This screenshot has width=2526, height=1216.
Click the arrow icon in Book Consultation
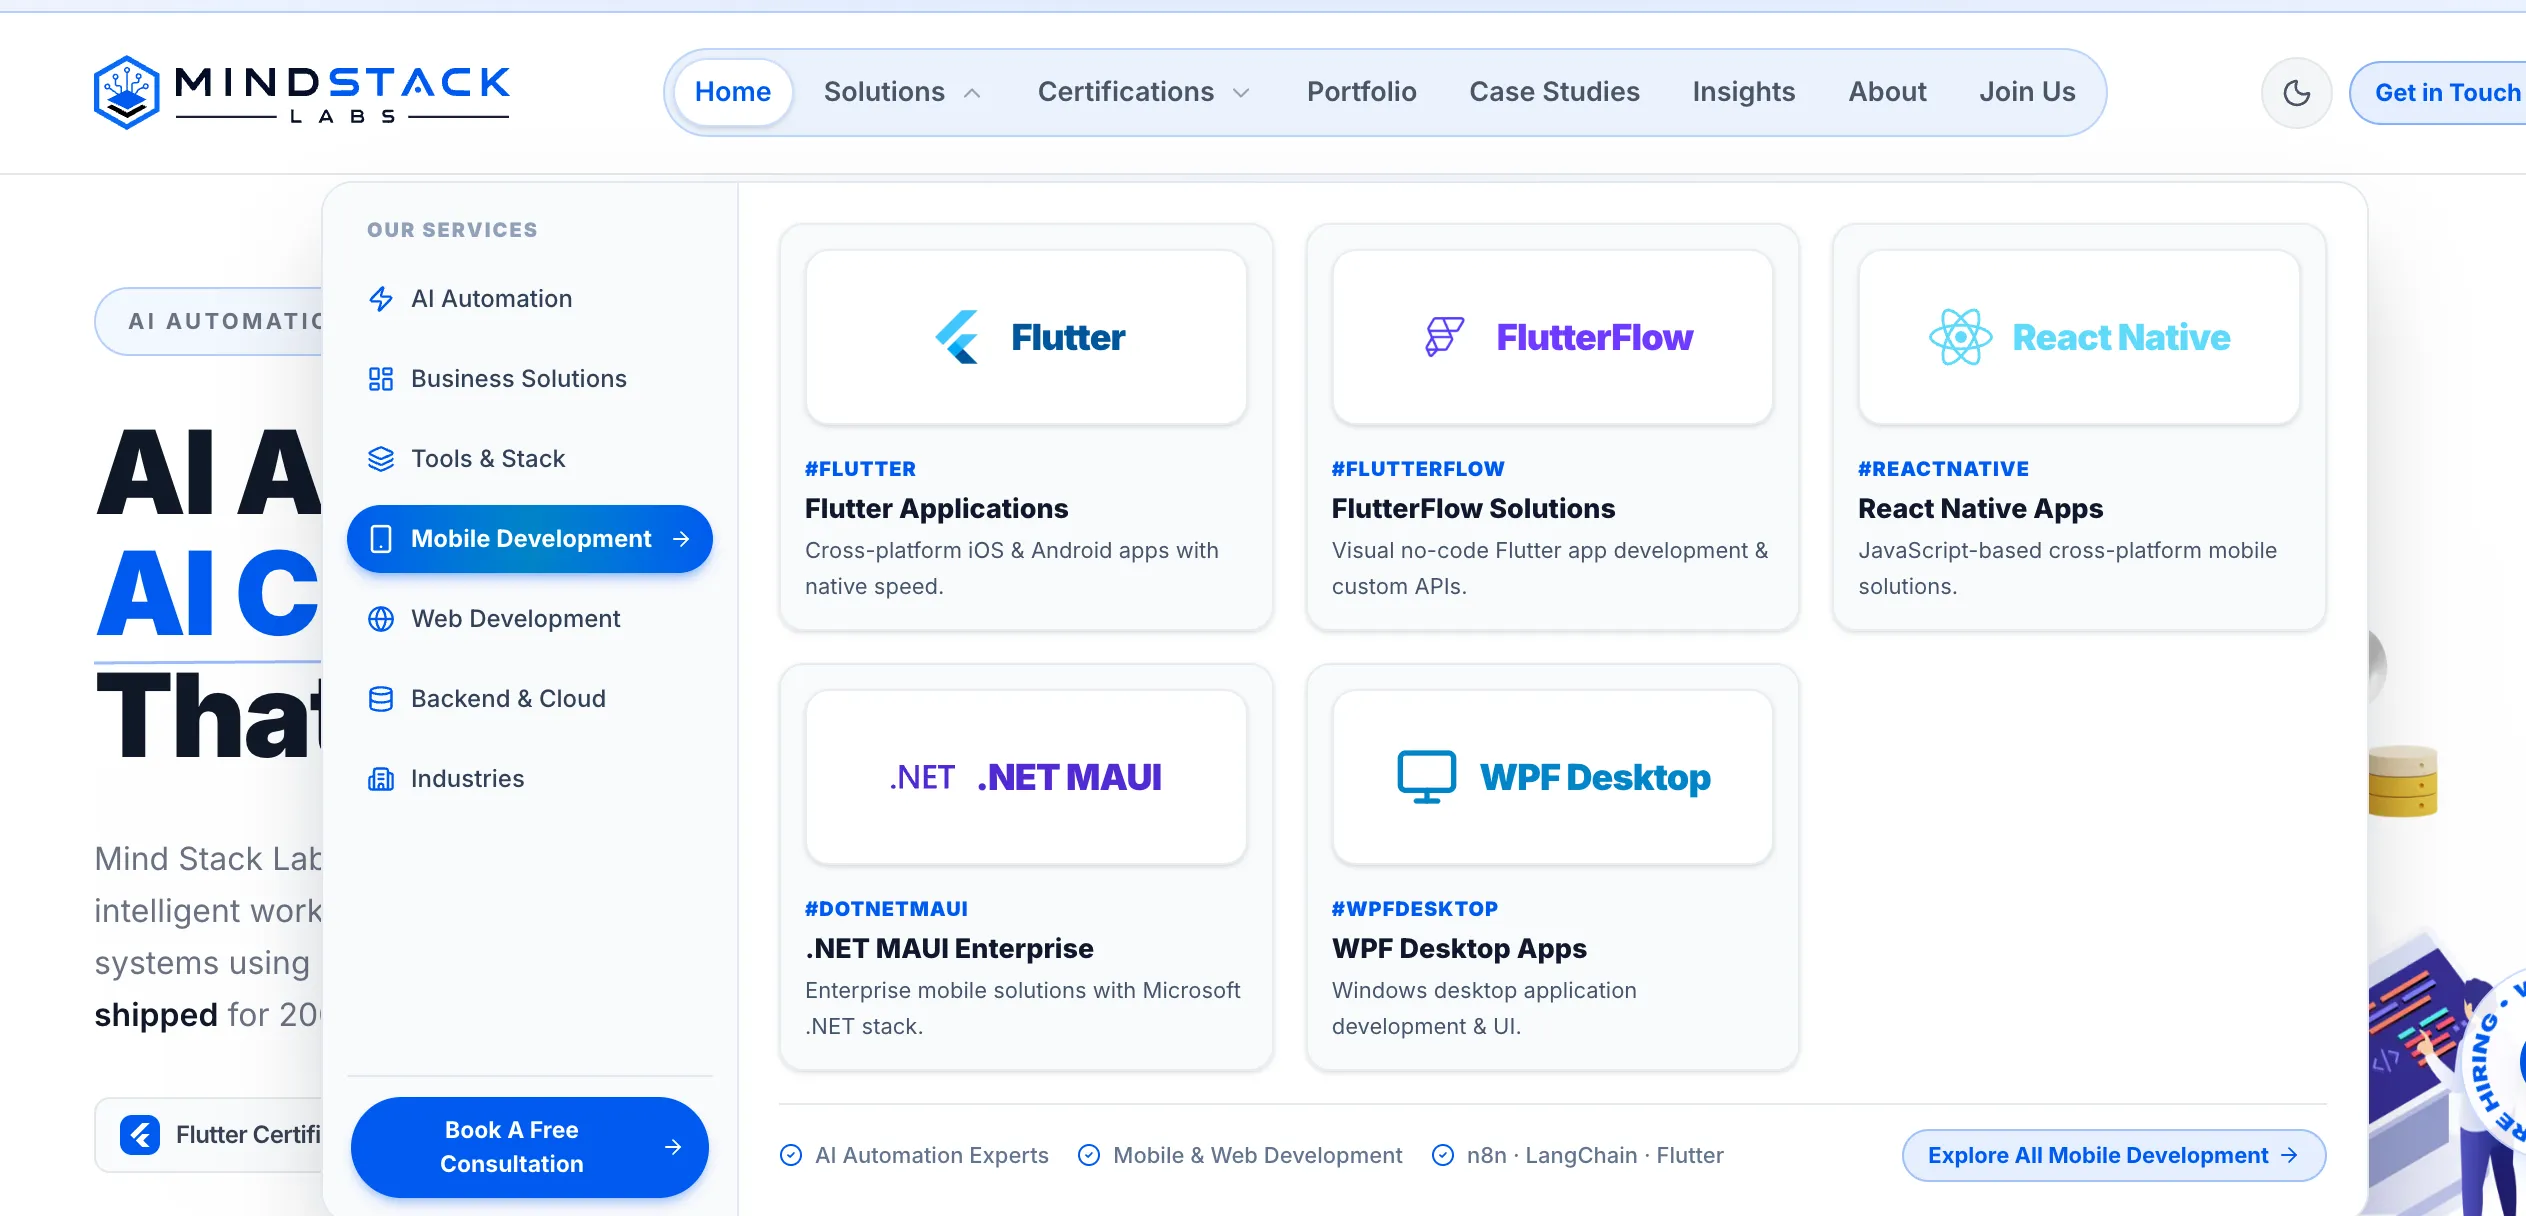pos(673,1147)
